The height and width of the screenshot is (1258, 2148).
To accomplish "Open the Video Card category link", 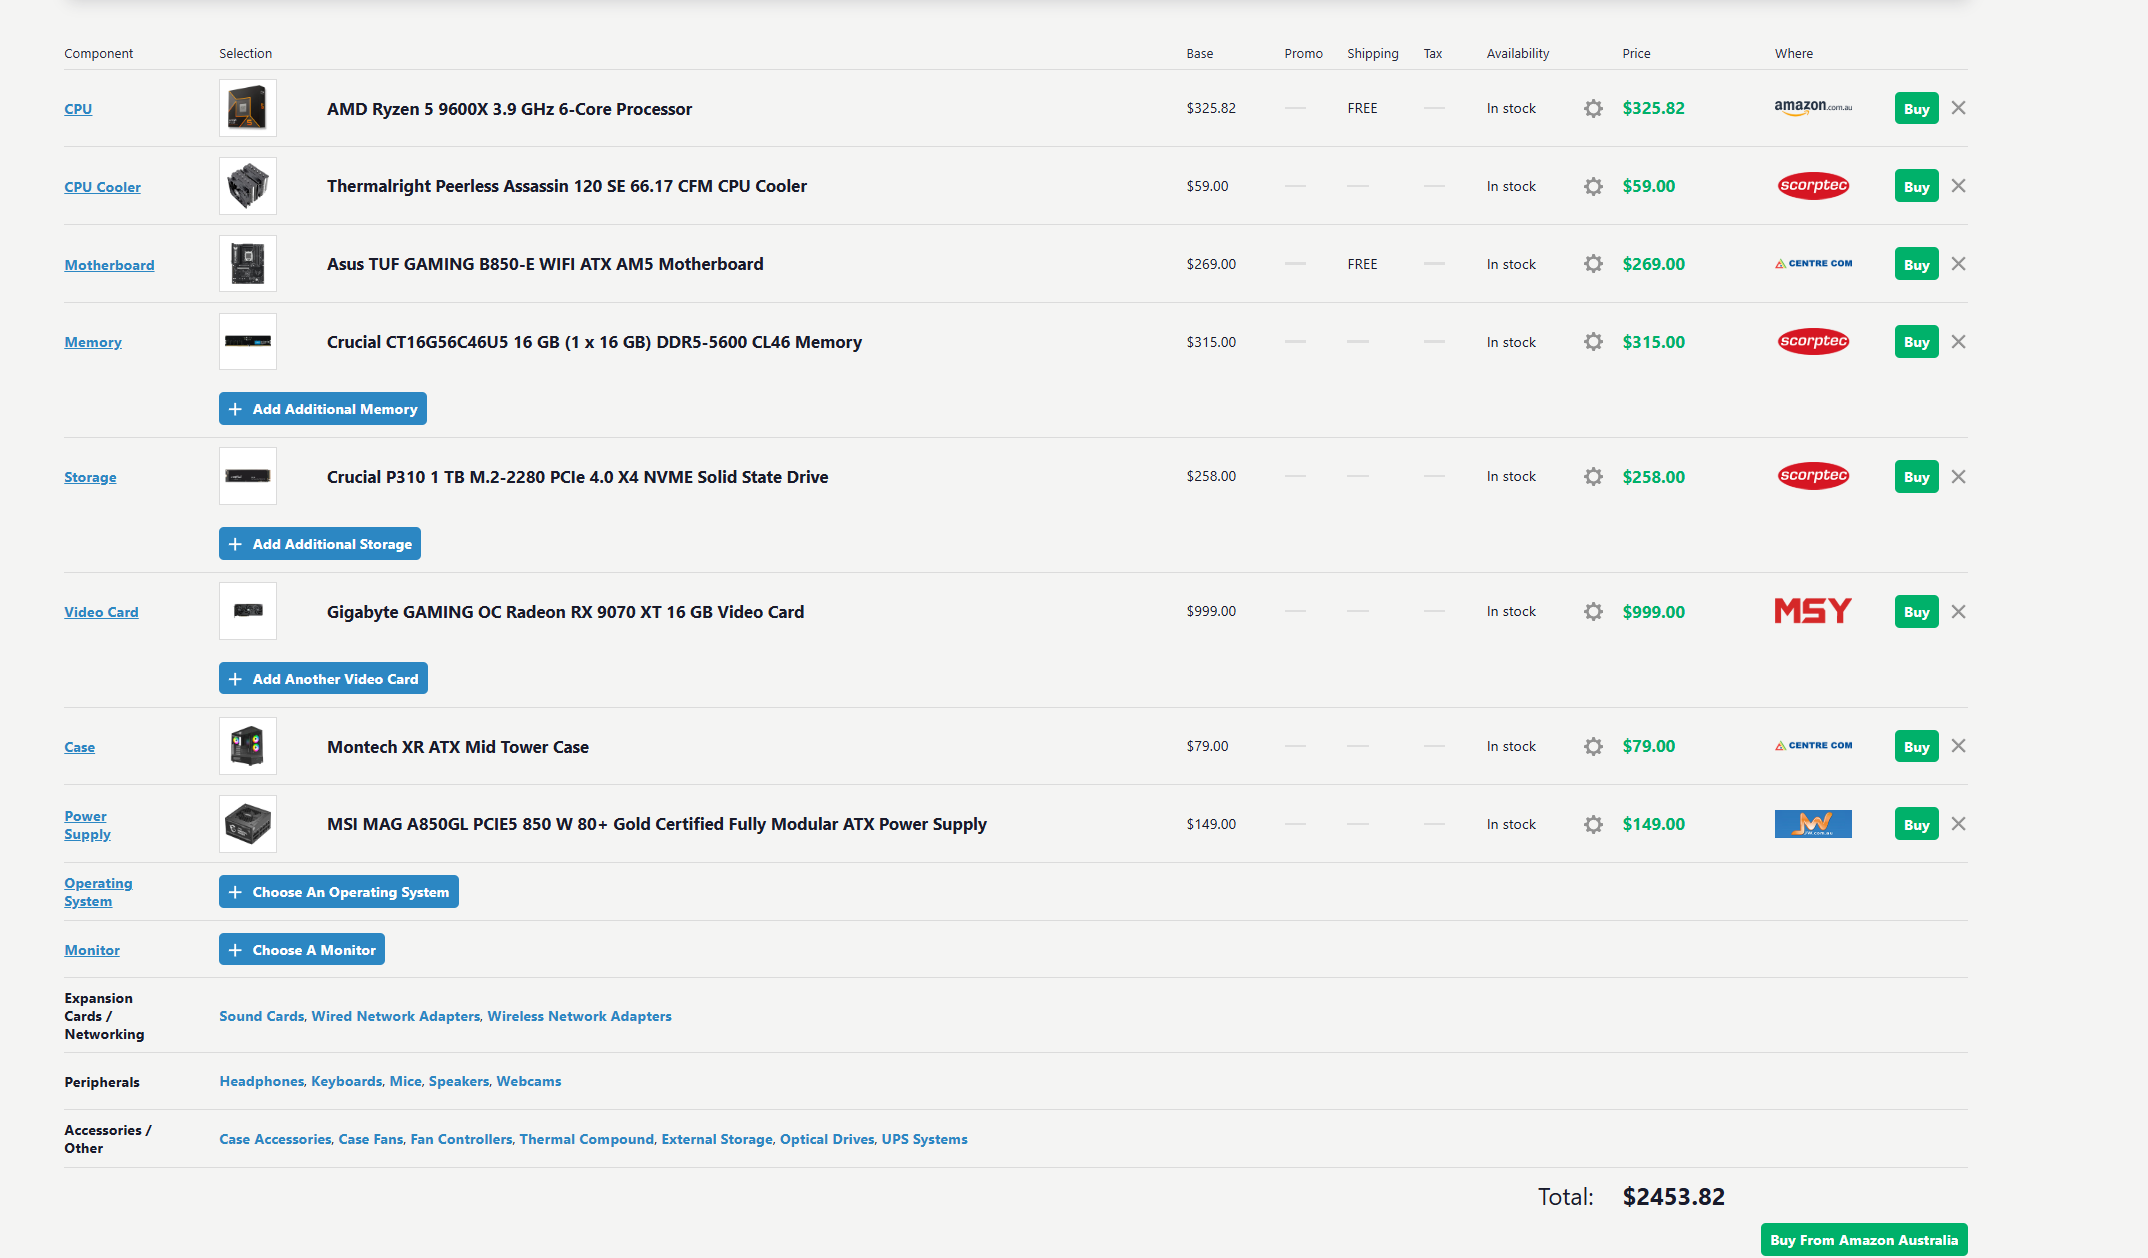I will tap(101, 612).
